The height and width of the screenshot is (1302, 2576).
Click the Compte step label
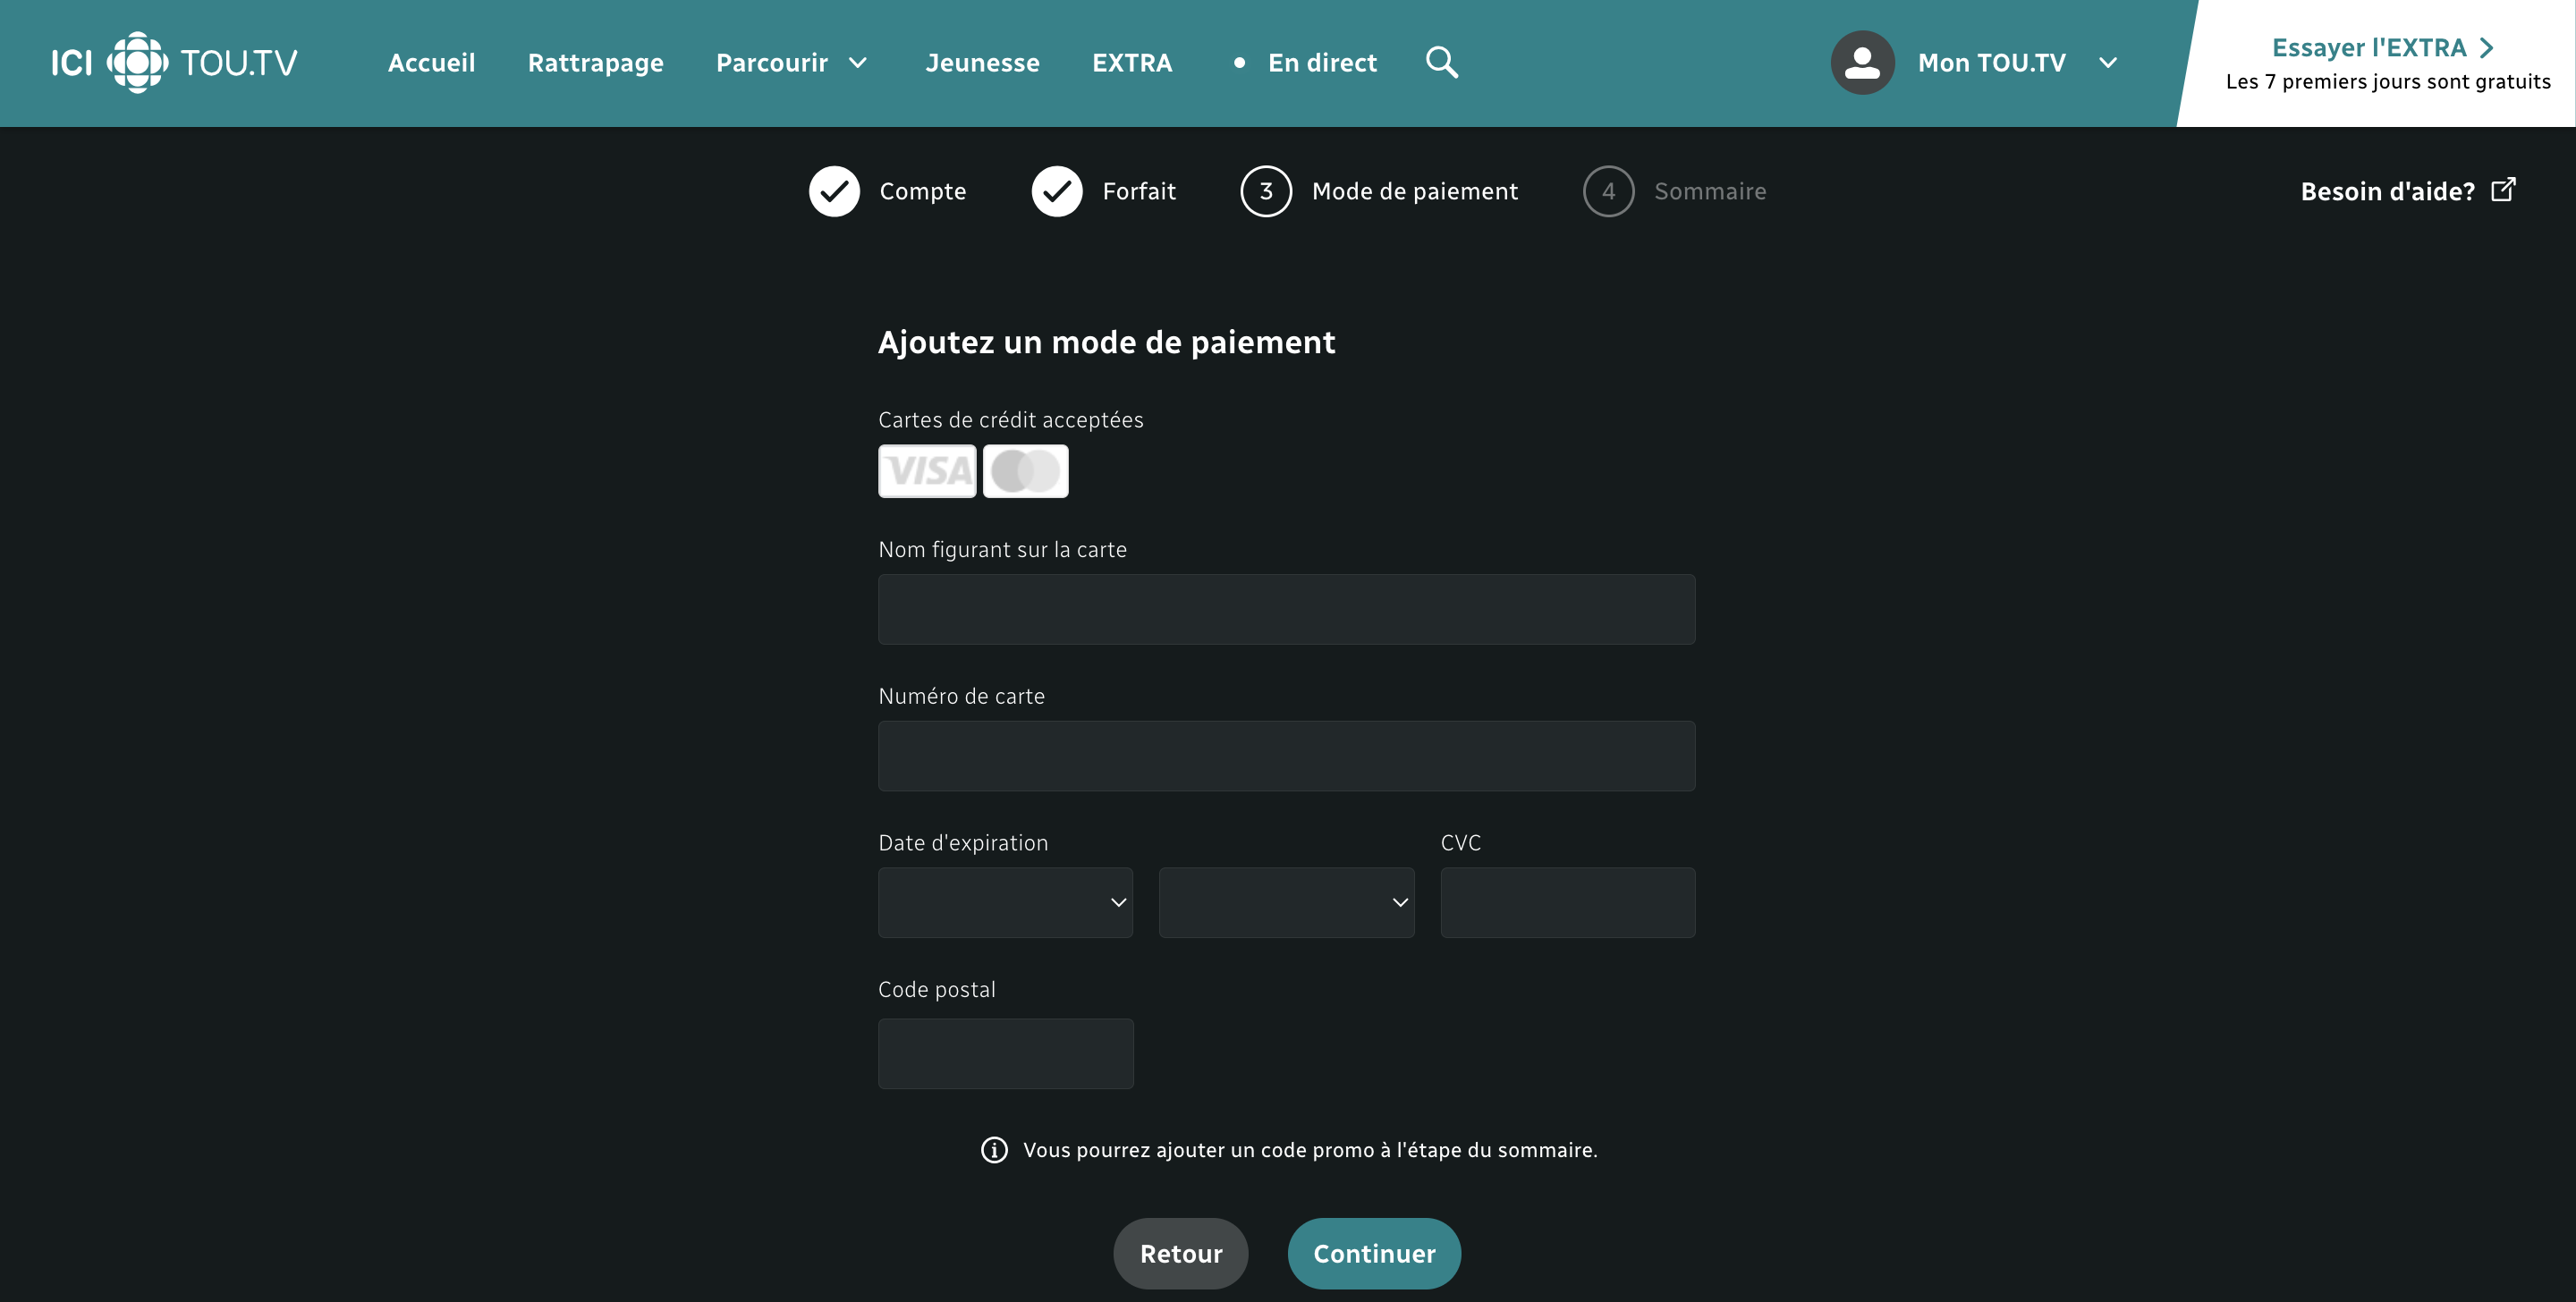click(x=922, y=191)
